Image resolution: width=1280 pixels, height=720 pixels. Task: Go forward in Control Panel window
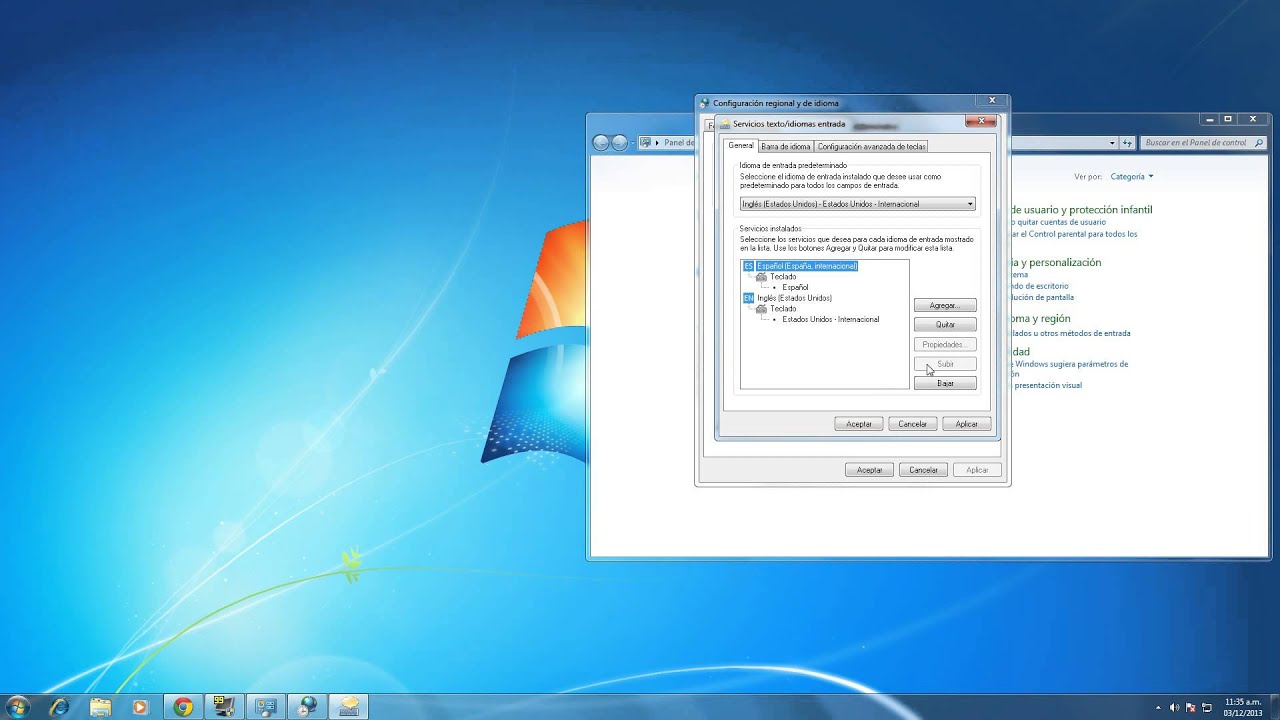pyautogui.click(x=619, y=143)
